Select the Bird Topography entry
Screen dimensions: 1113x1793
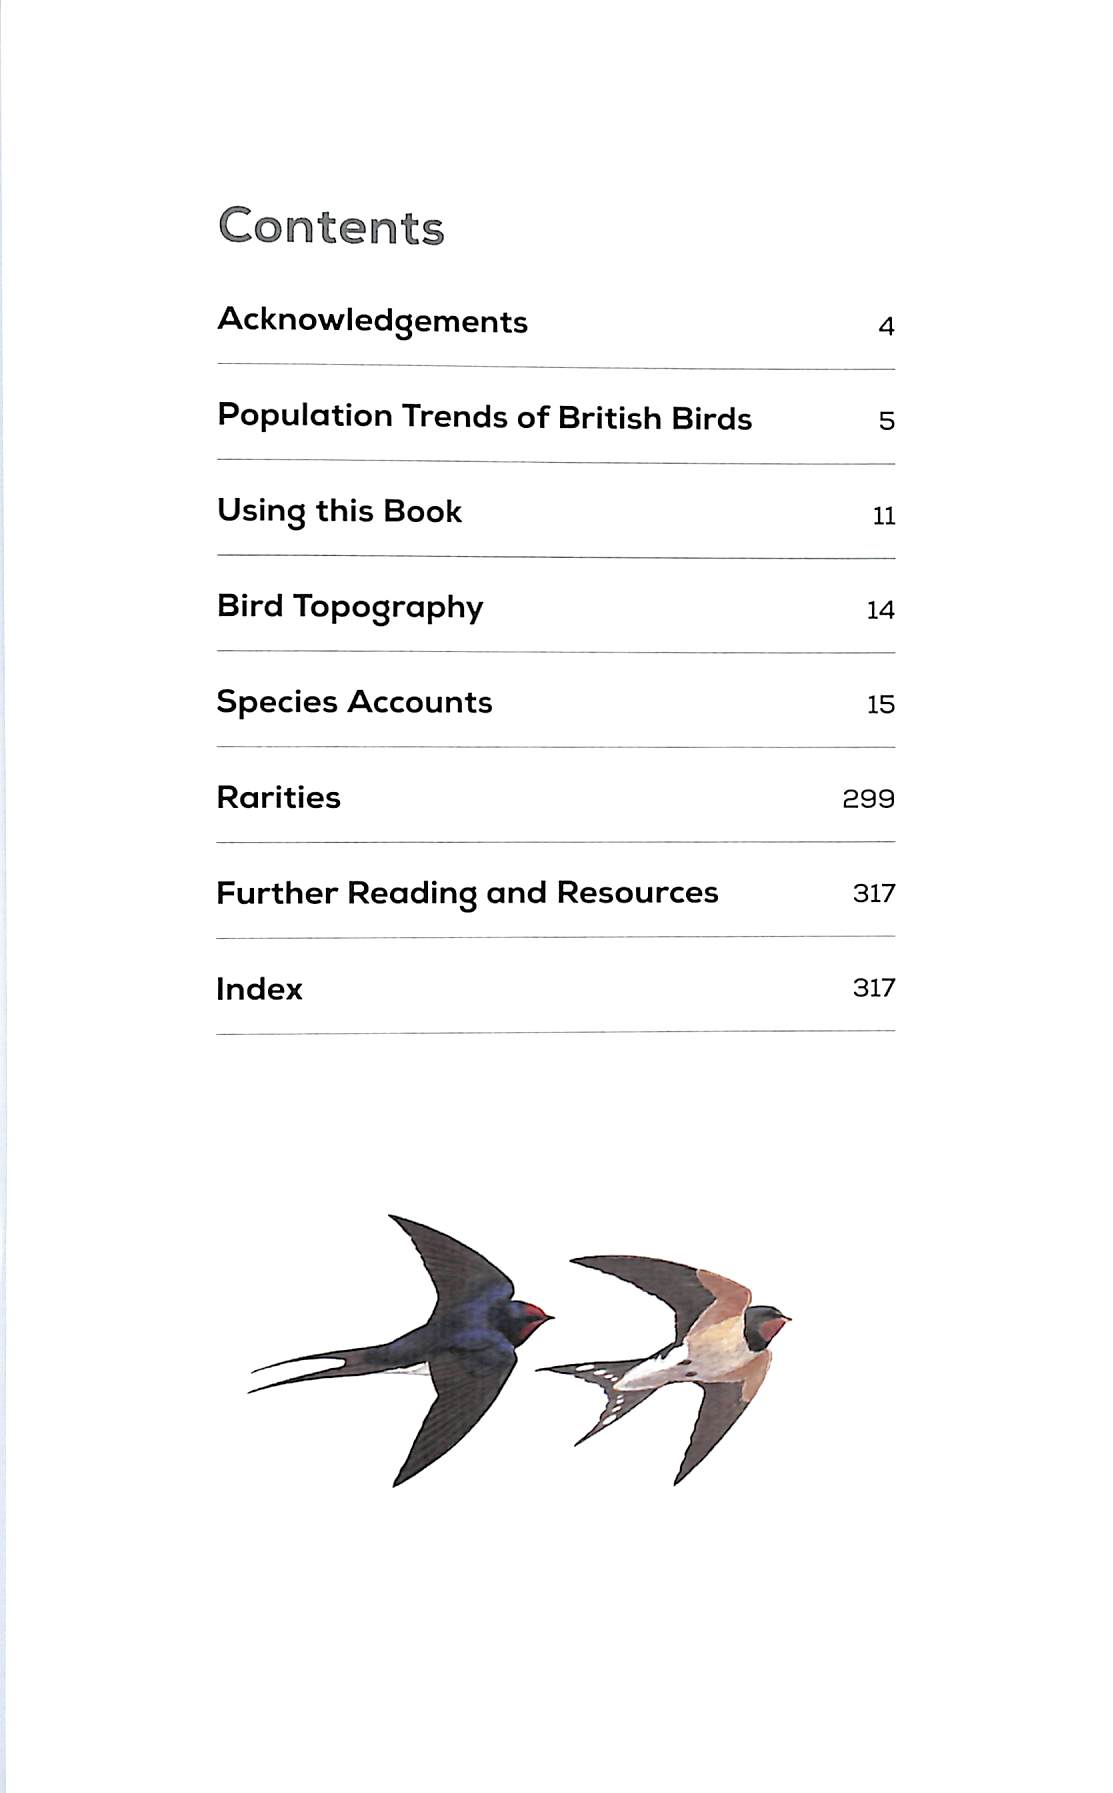click(350, 607)
